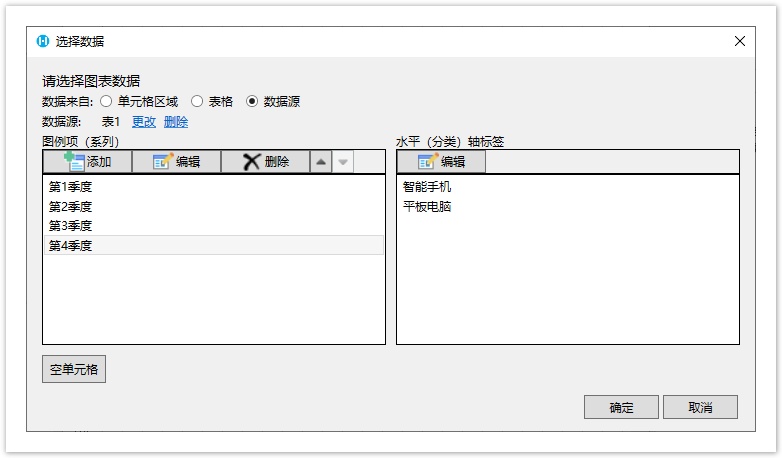This screenshot has width=782, height=458.
Task: Select the 数据源 radio option
Action: pyautogui.click(x=252, y=101)
